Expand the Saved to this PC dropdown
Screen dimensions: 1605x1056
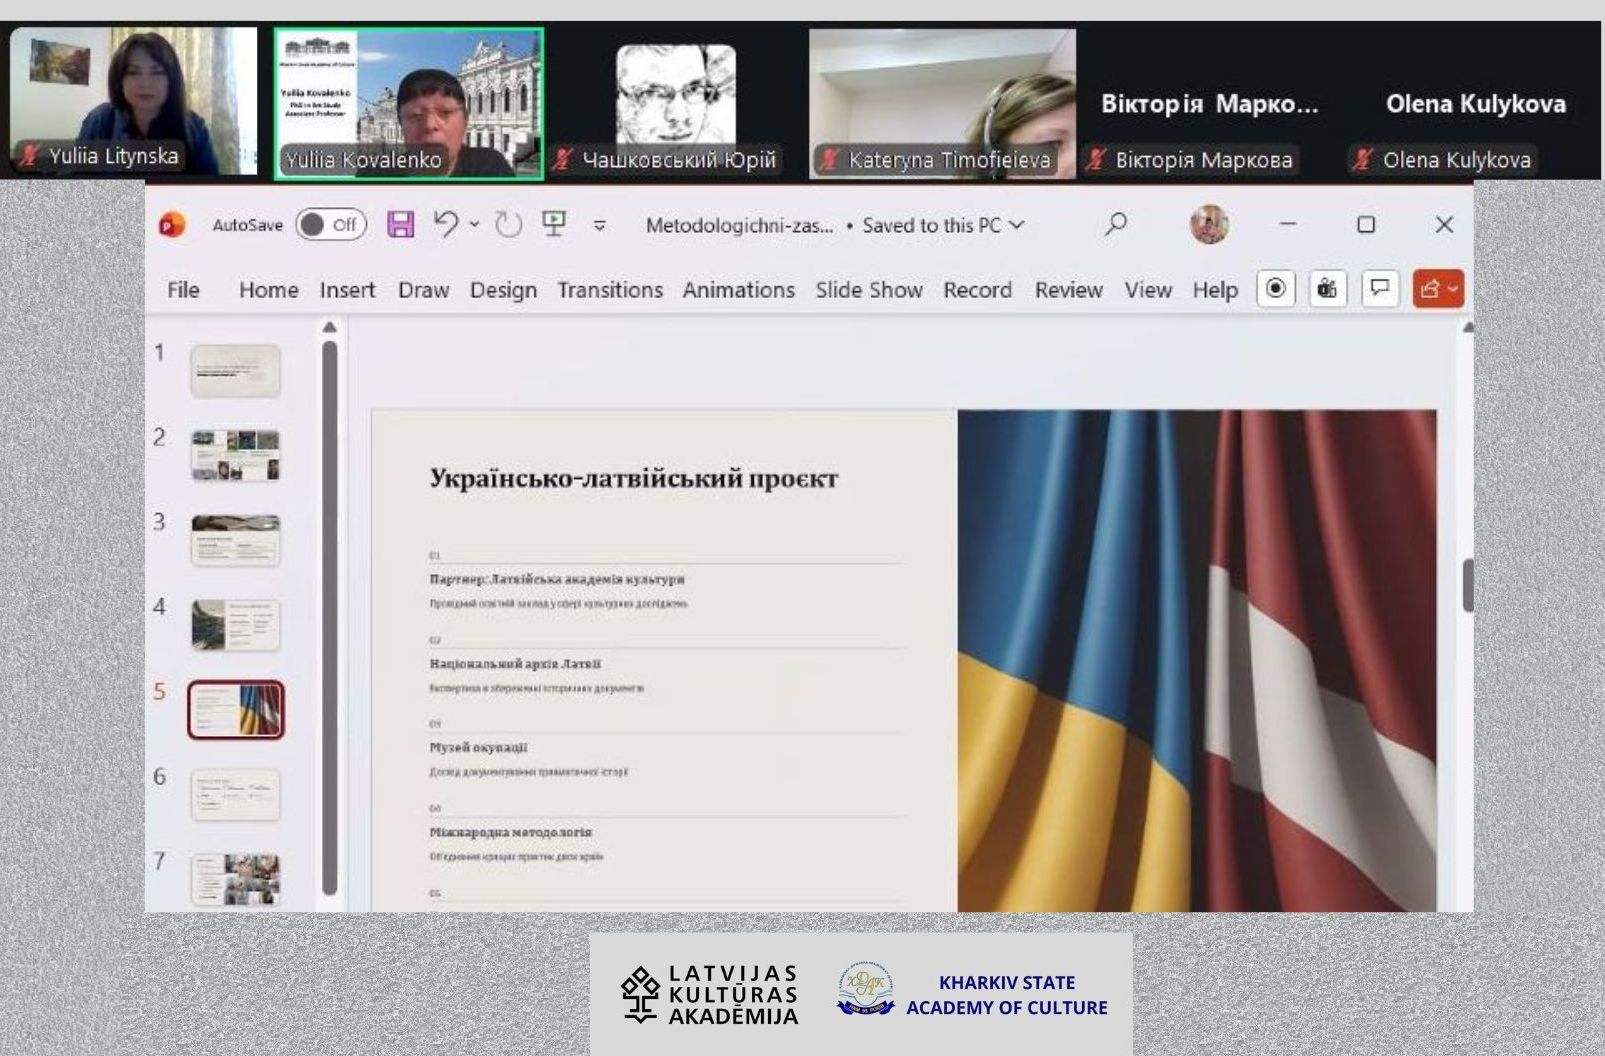(x=1017, y=225)
